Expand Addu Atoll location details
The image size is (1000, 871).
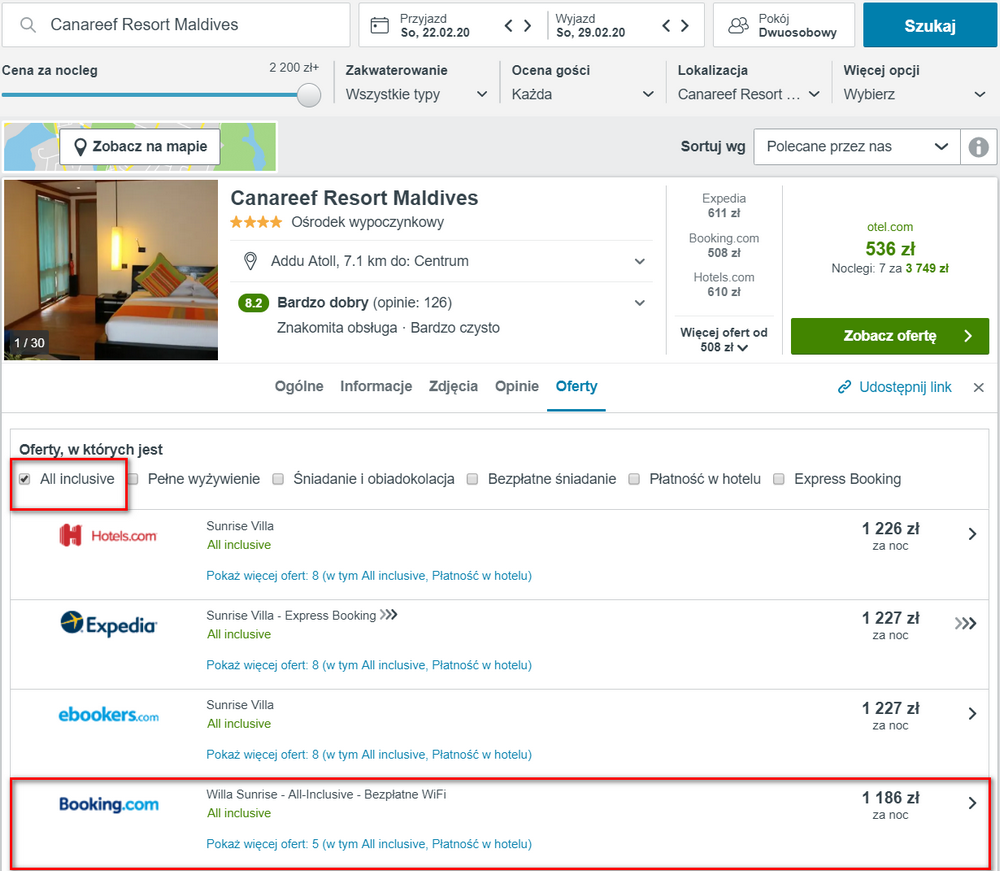tap(640, 261)
